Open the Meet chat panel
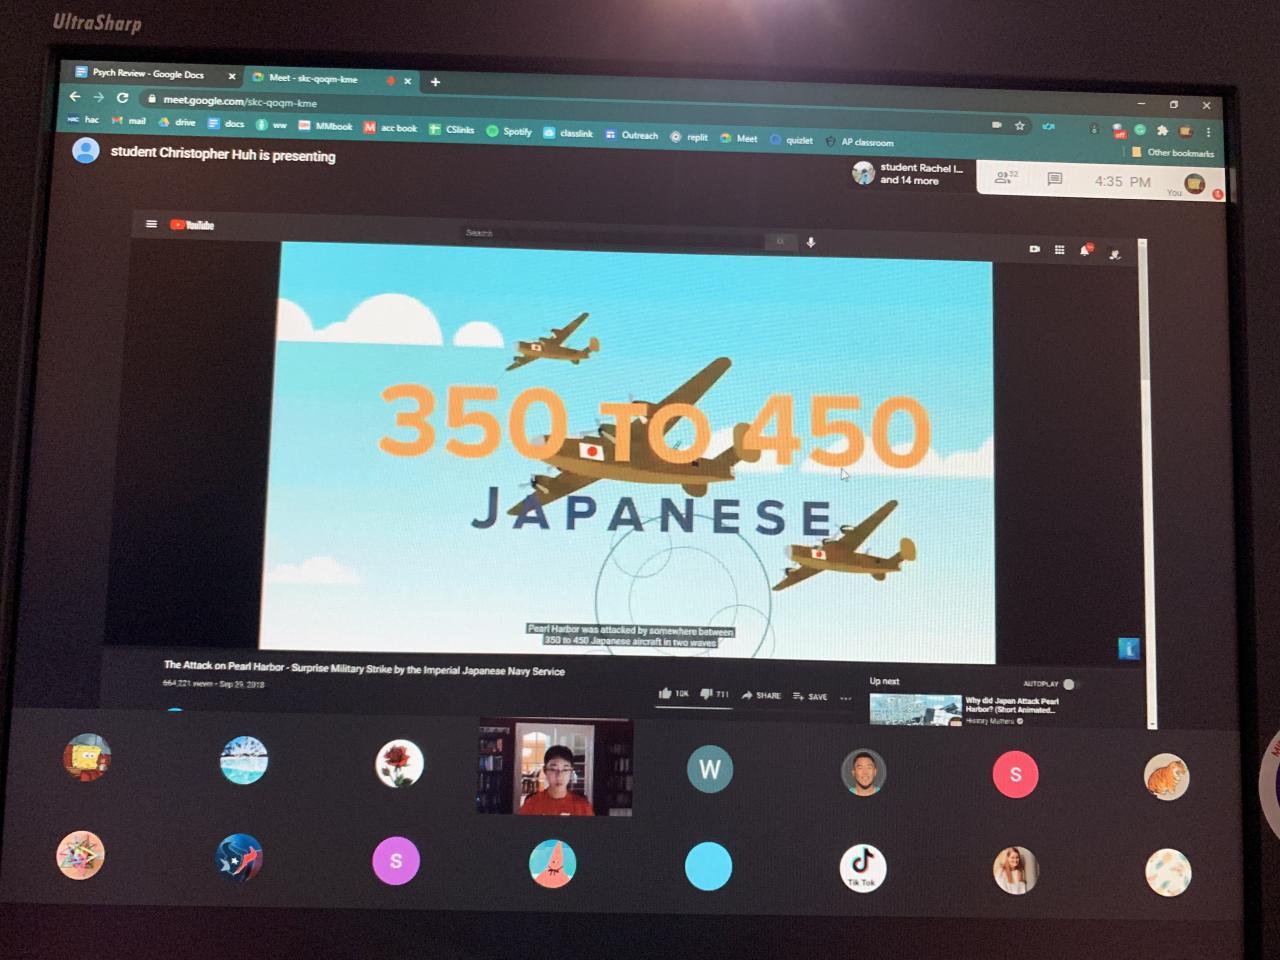Viewport: 1280px width, 960px height. point(1054,179)
